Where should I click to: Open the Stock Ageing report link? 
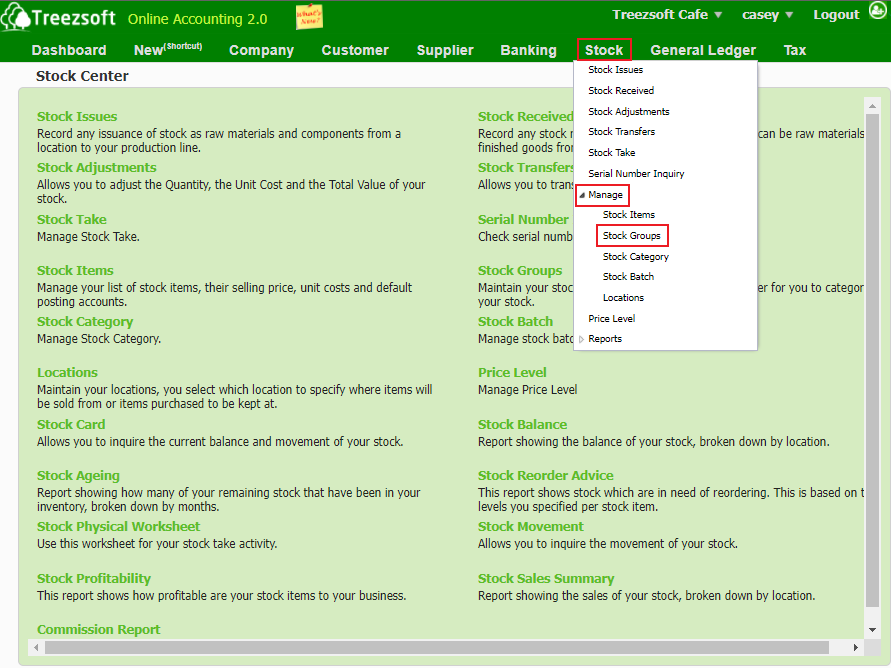click(78, 476)
